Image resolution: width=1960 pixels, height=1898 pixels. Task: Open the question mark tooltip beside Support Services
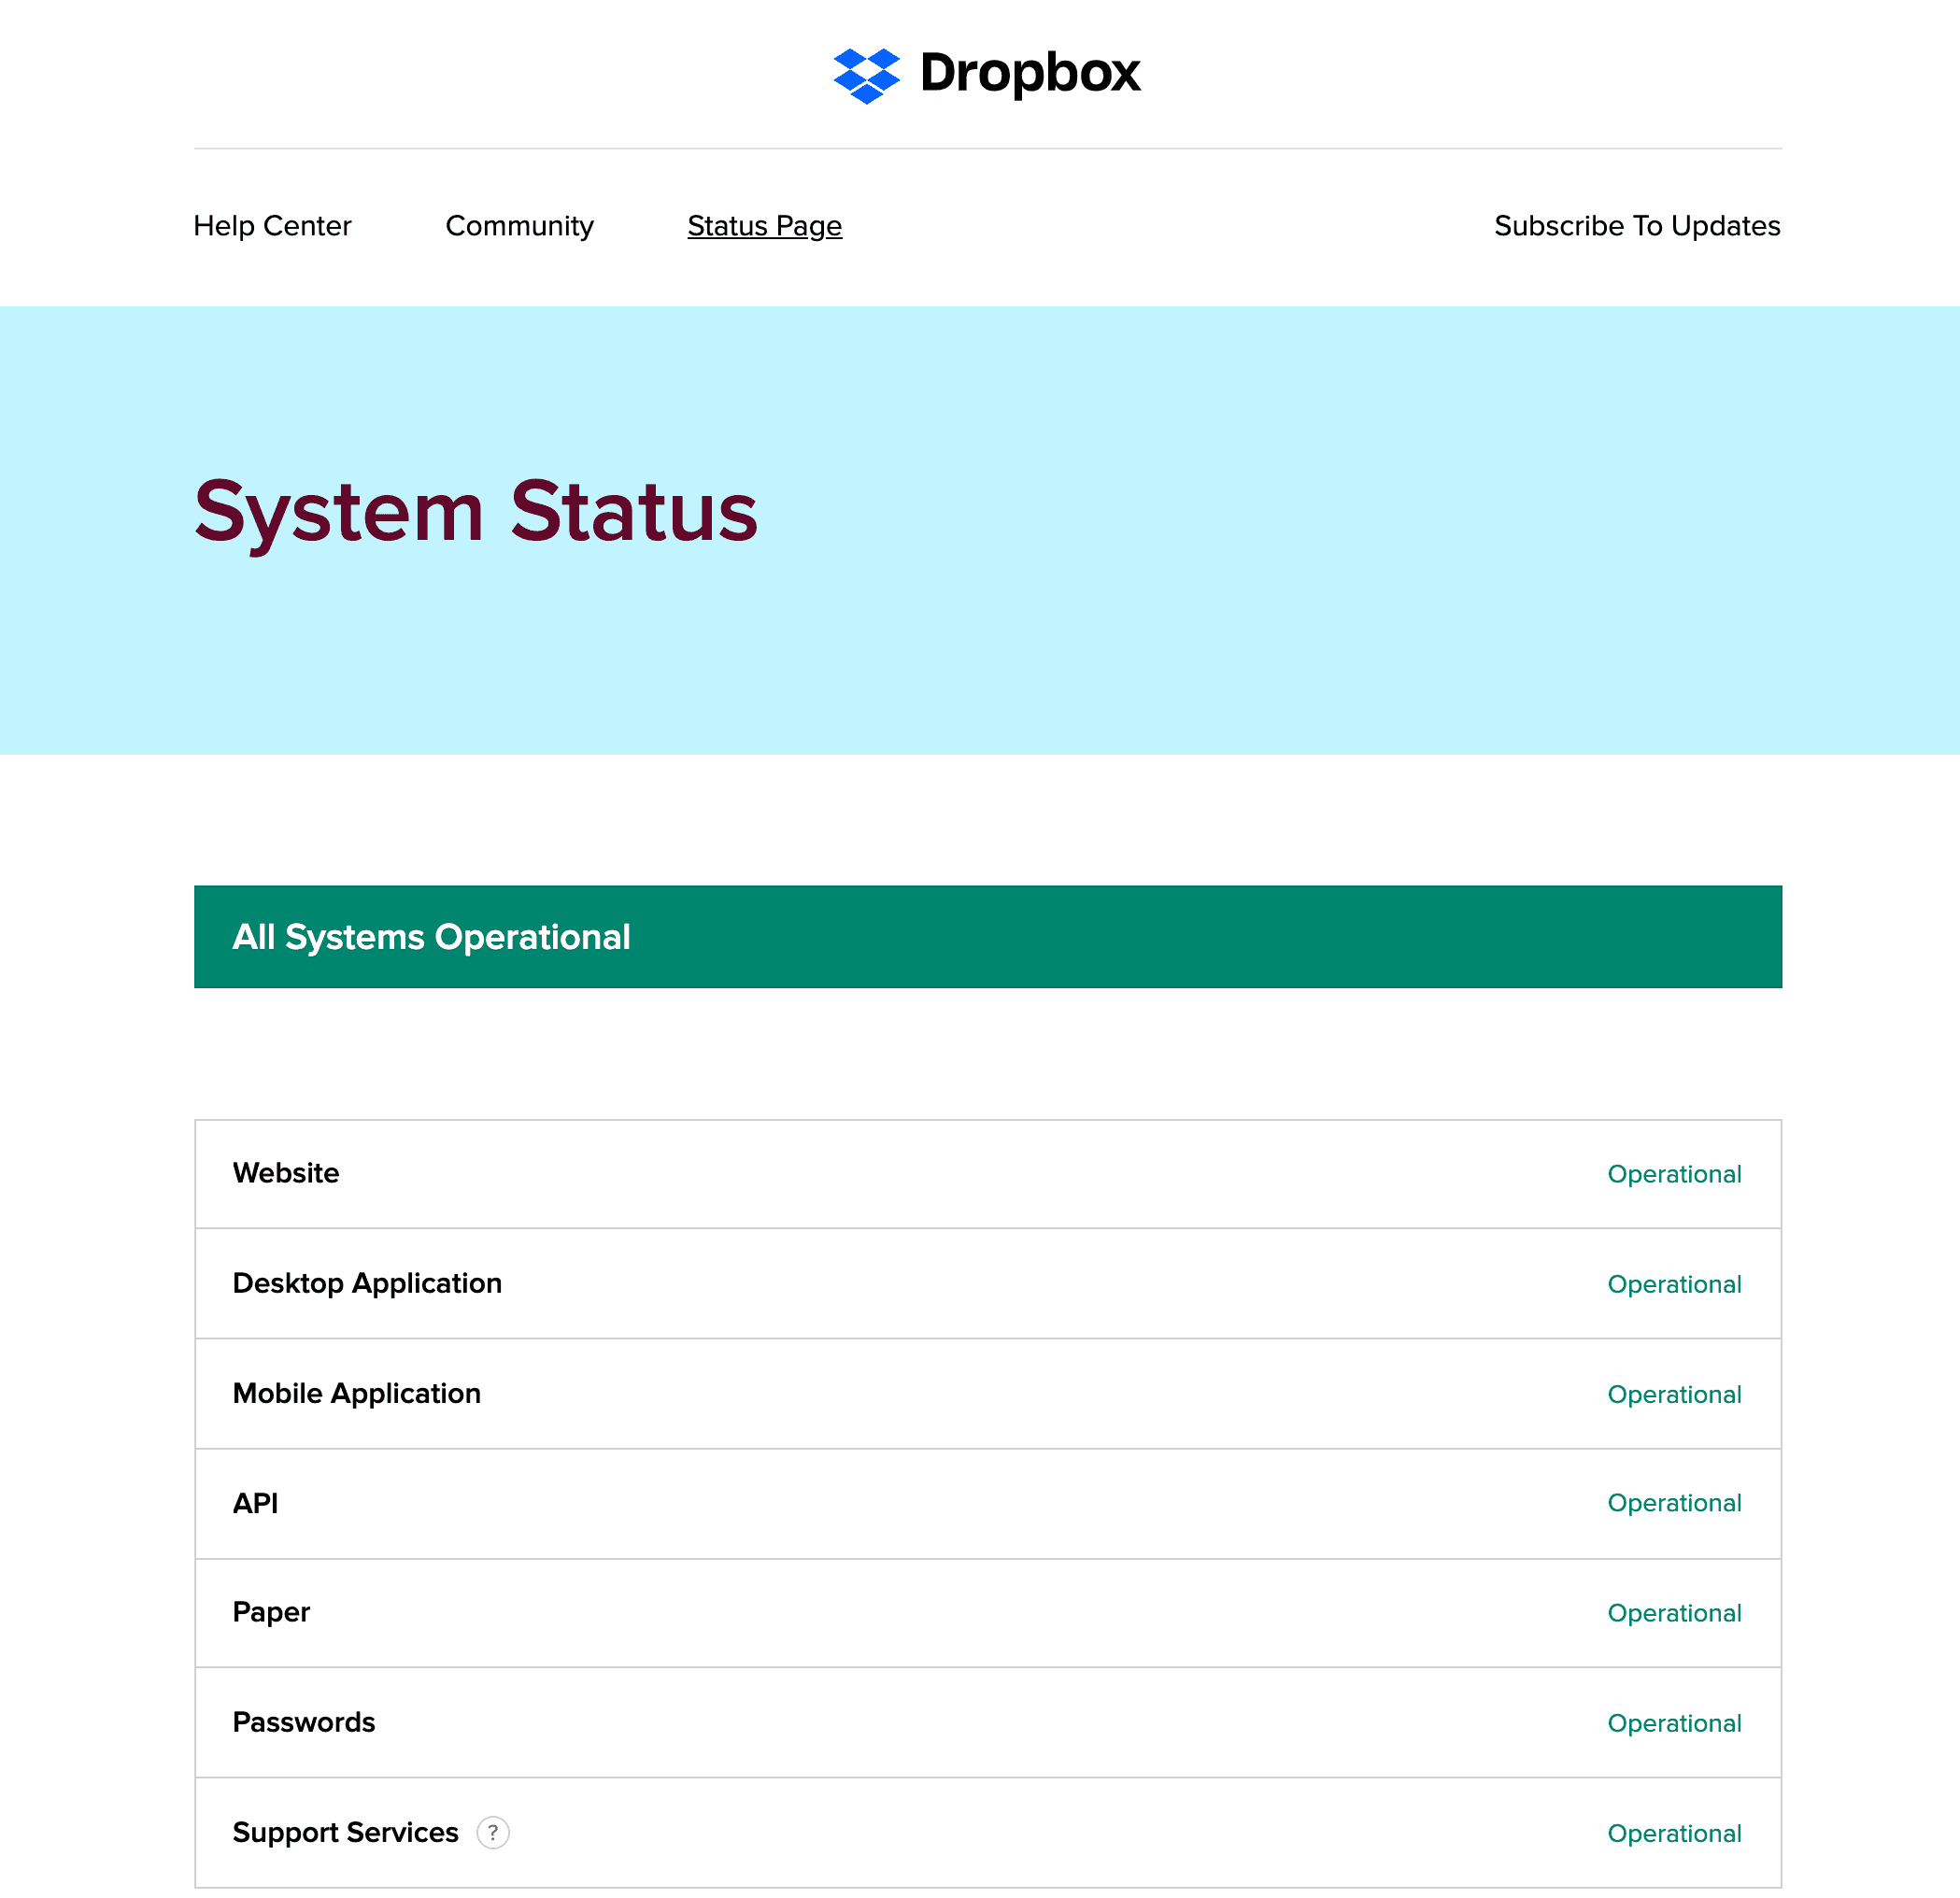point(493,1832)
